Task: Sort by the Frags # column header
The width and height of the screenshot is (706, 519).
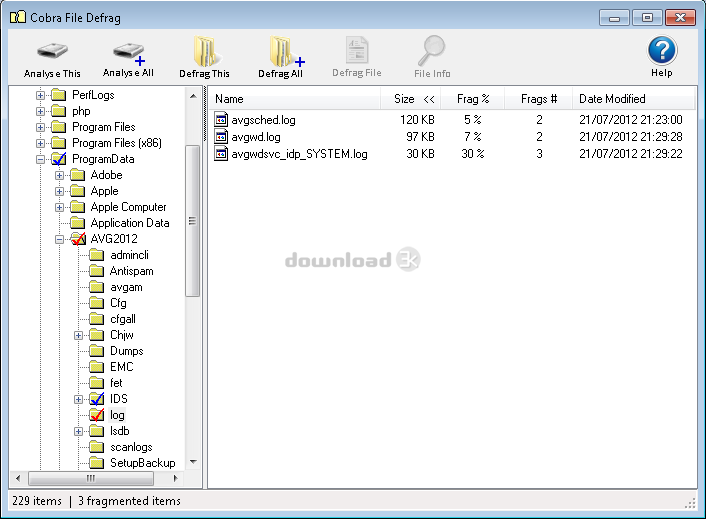Action: [539, 99]
